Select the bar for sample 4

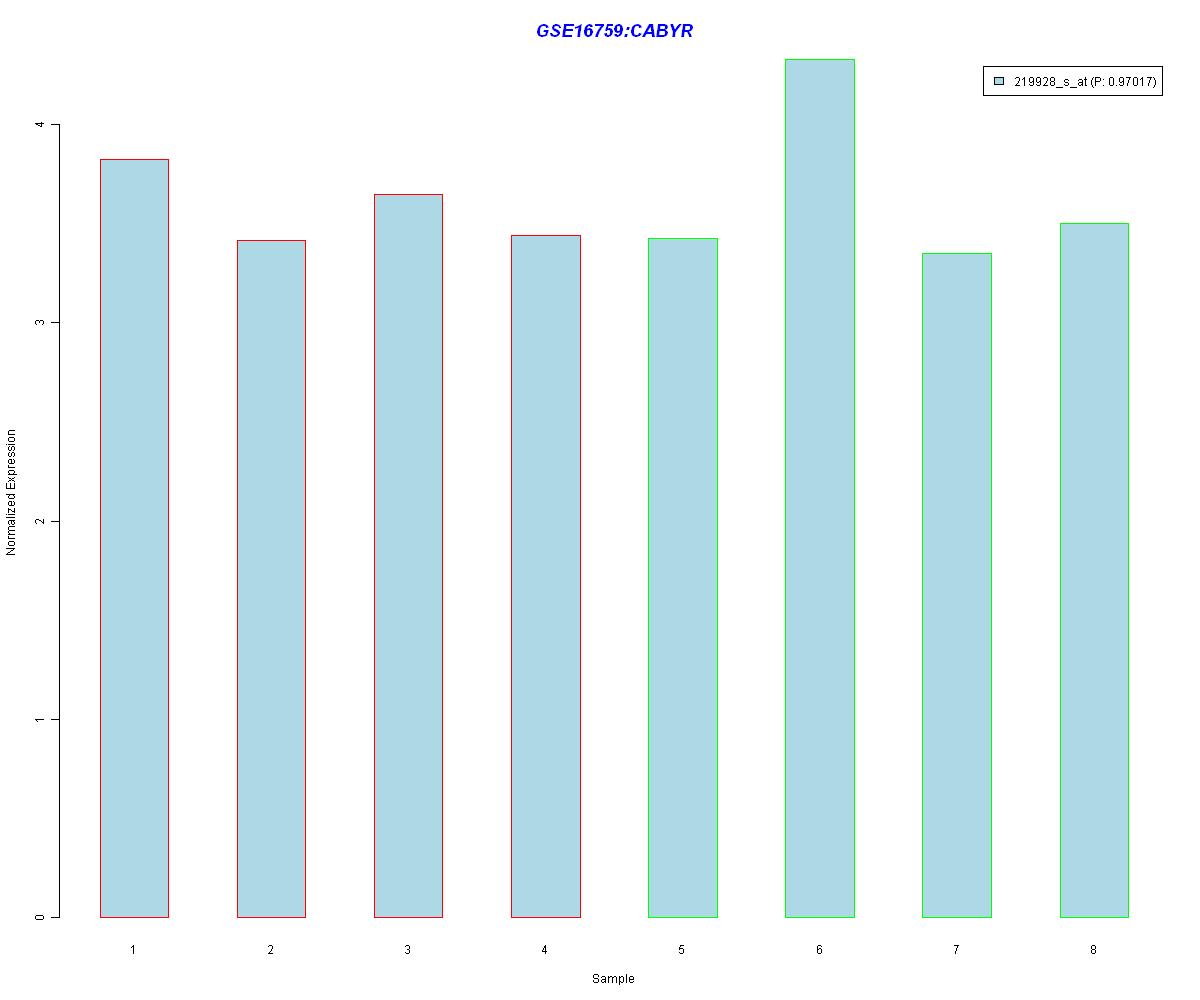point(546,576)
